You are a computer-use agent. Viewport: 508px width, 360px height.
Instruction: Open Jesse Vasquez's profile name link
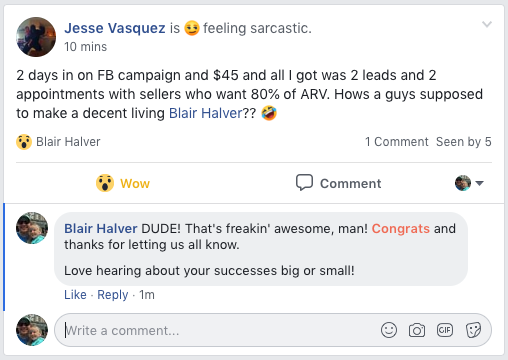tap(115, 28)
